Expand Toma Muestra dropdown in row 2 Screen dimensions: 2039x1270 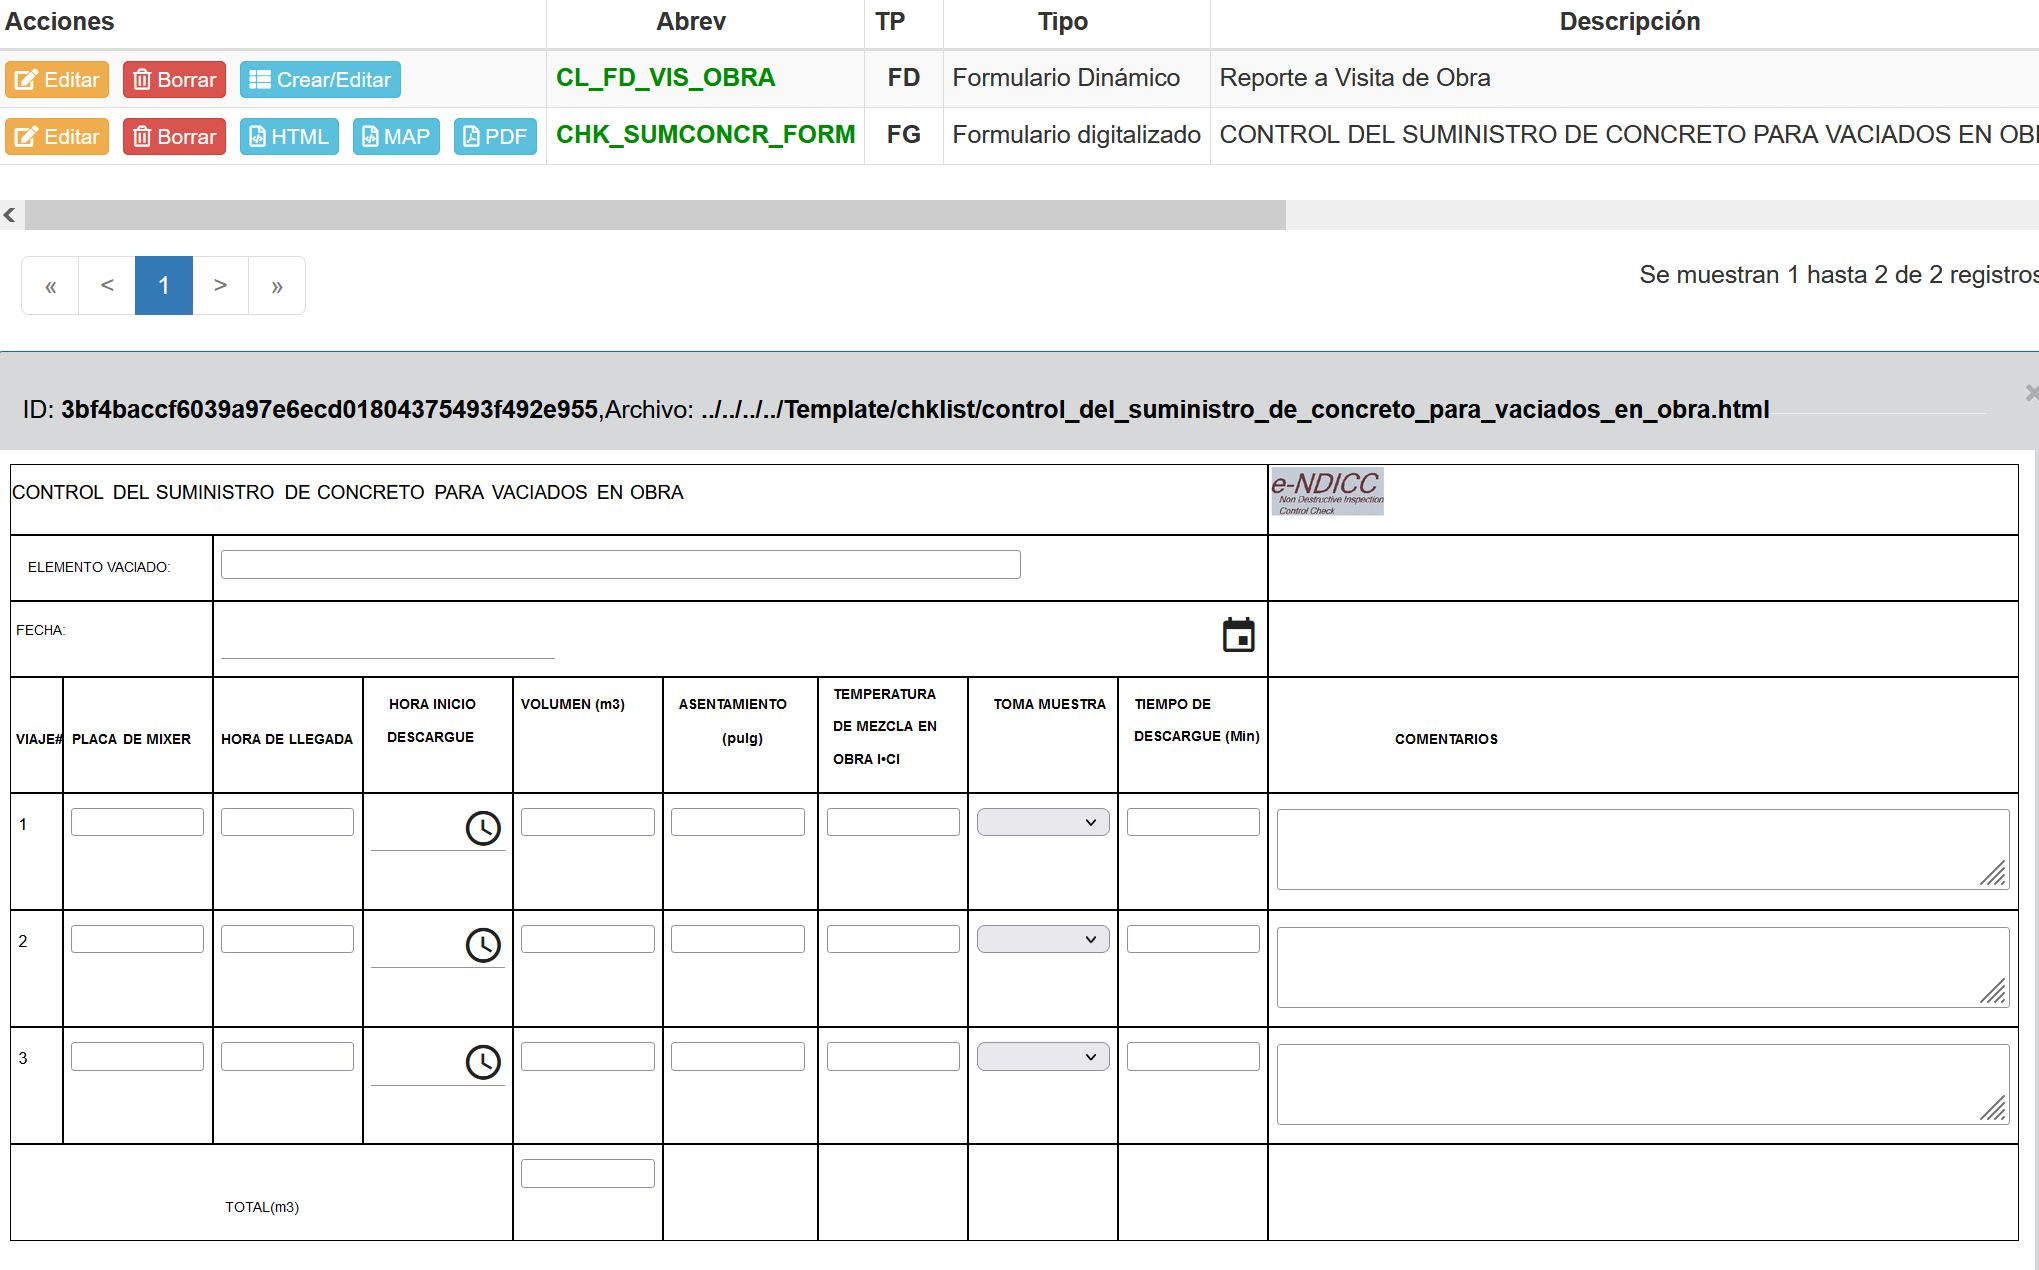tap(1043, 939)
